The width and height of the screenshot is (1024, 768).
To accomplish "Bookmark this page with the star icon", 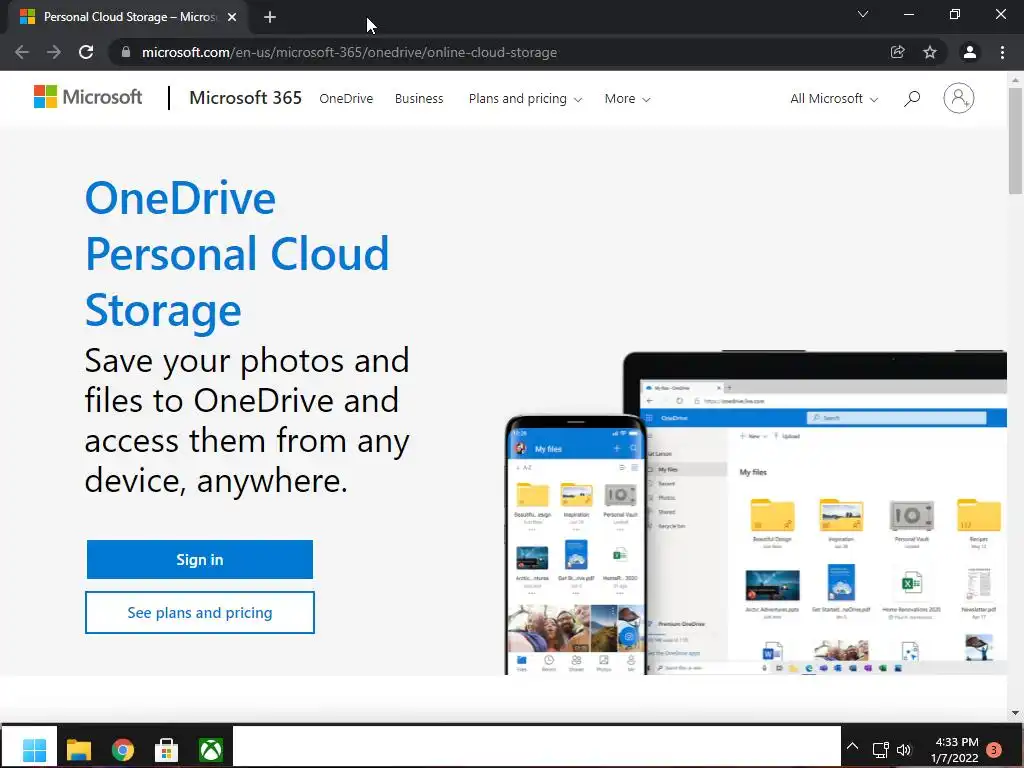I will 930,52.
